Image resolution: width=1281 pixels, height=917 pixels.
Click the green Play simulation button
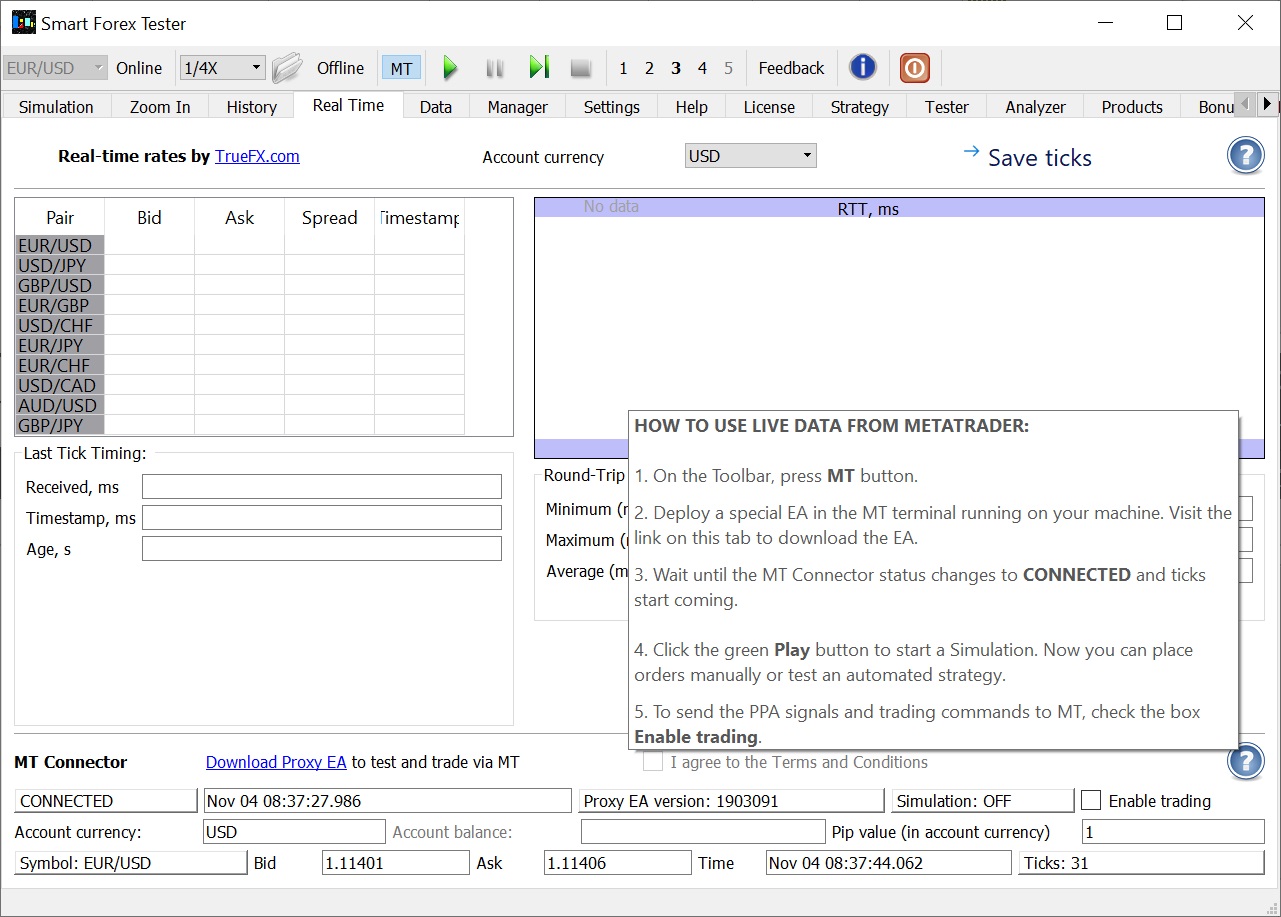pyautogui.click(x=450, y=68)
